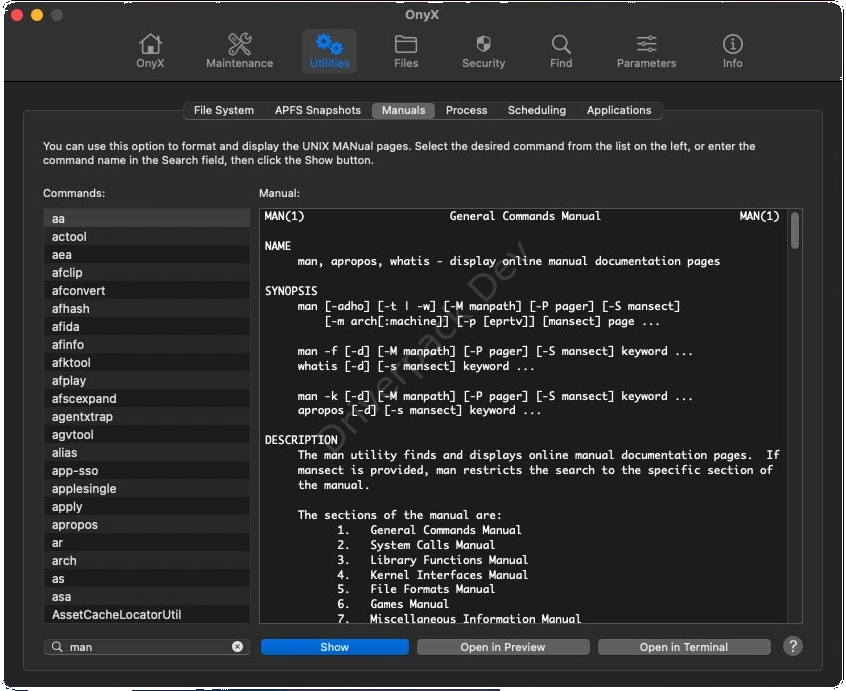Select the apropos command in the list
The height and width of the screenshot is (691, 846).
(x=147, y=524)
